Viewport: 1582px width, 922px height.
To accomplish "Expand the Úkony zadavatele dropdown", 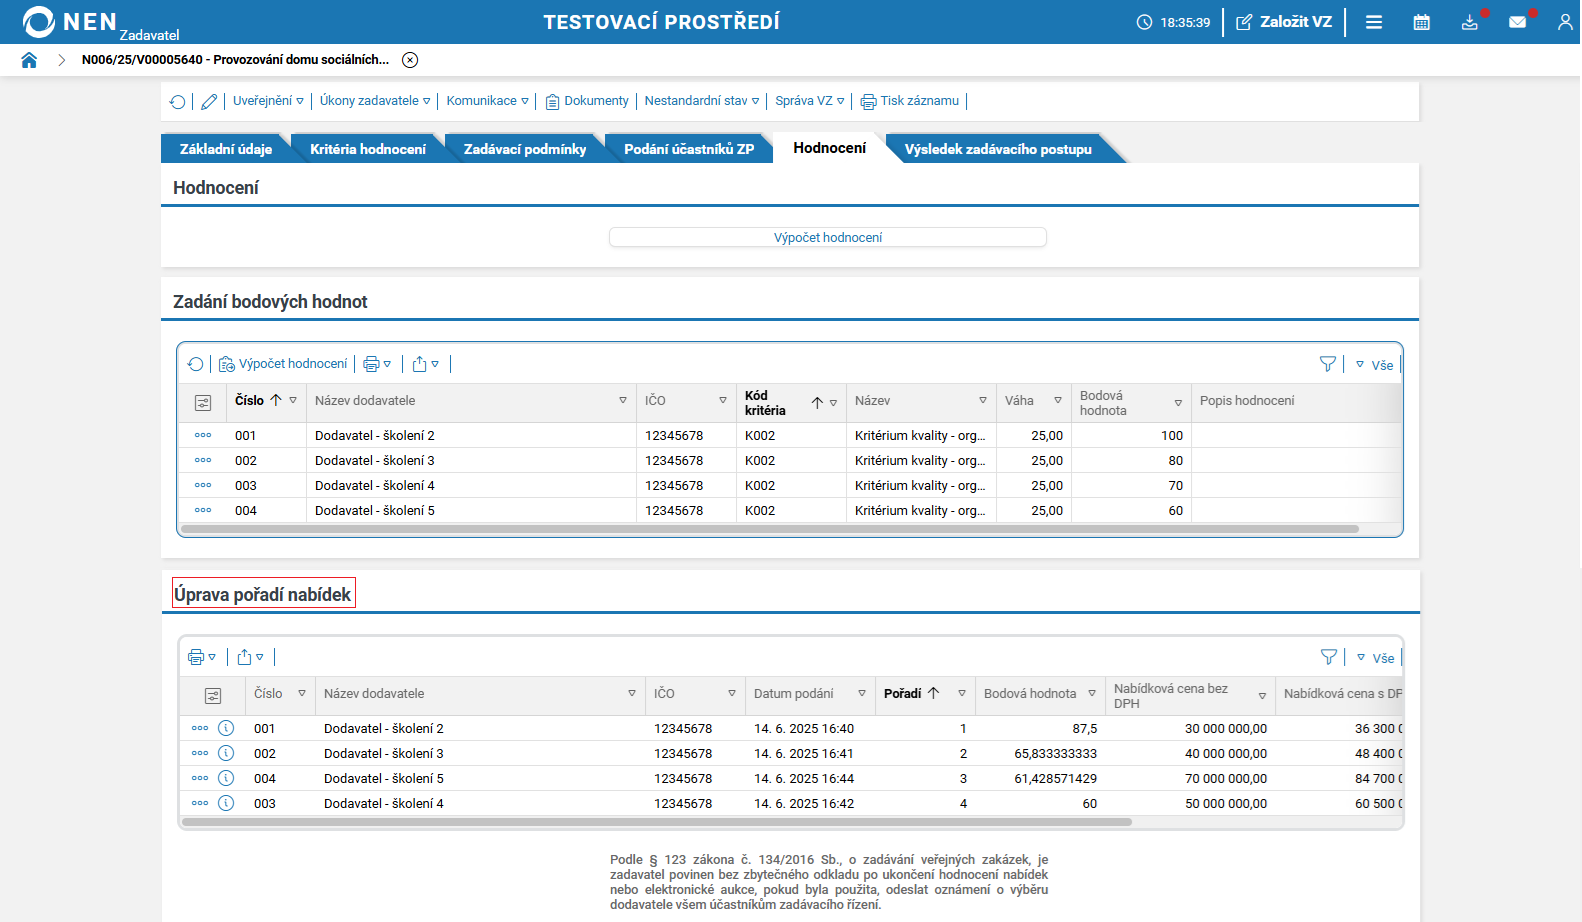I will [375, 101].
